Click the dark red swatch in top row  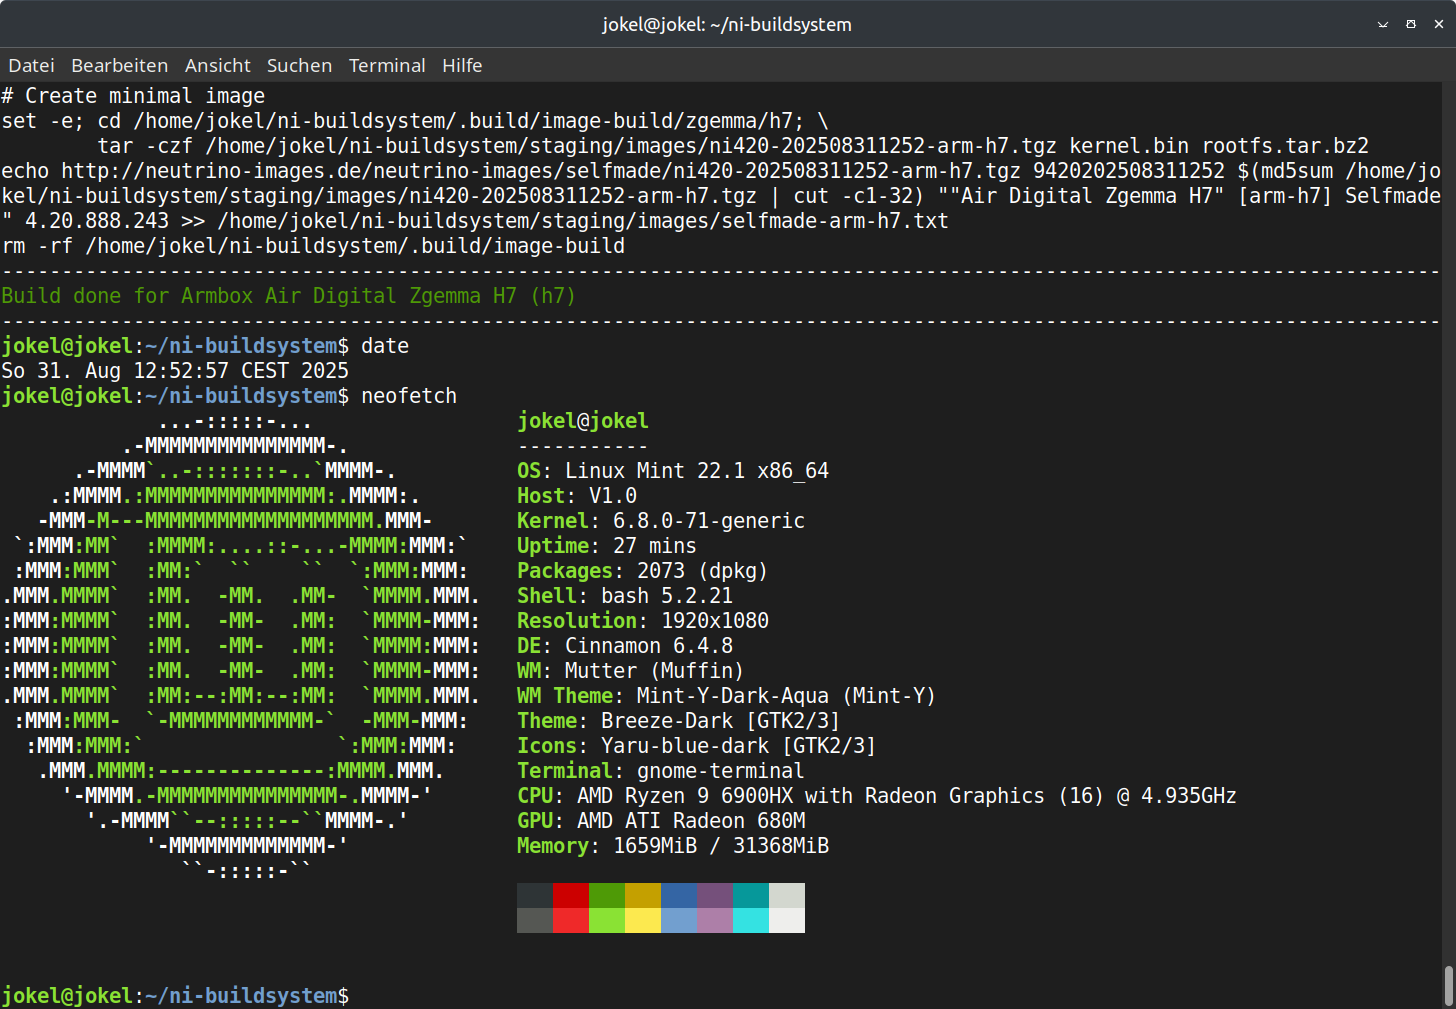pyautogui.click(x=571, y=895)
